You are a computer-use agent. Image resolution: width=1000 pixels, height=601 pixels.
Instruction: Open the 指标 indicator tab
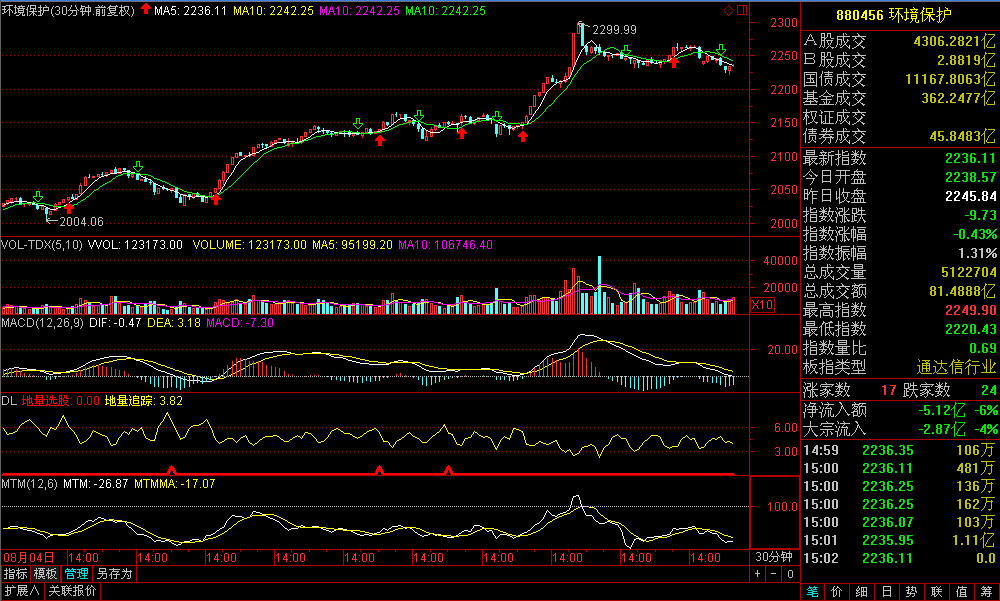[x=15, y=574]
